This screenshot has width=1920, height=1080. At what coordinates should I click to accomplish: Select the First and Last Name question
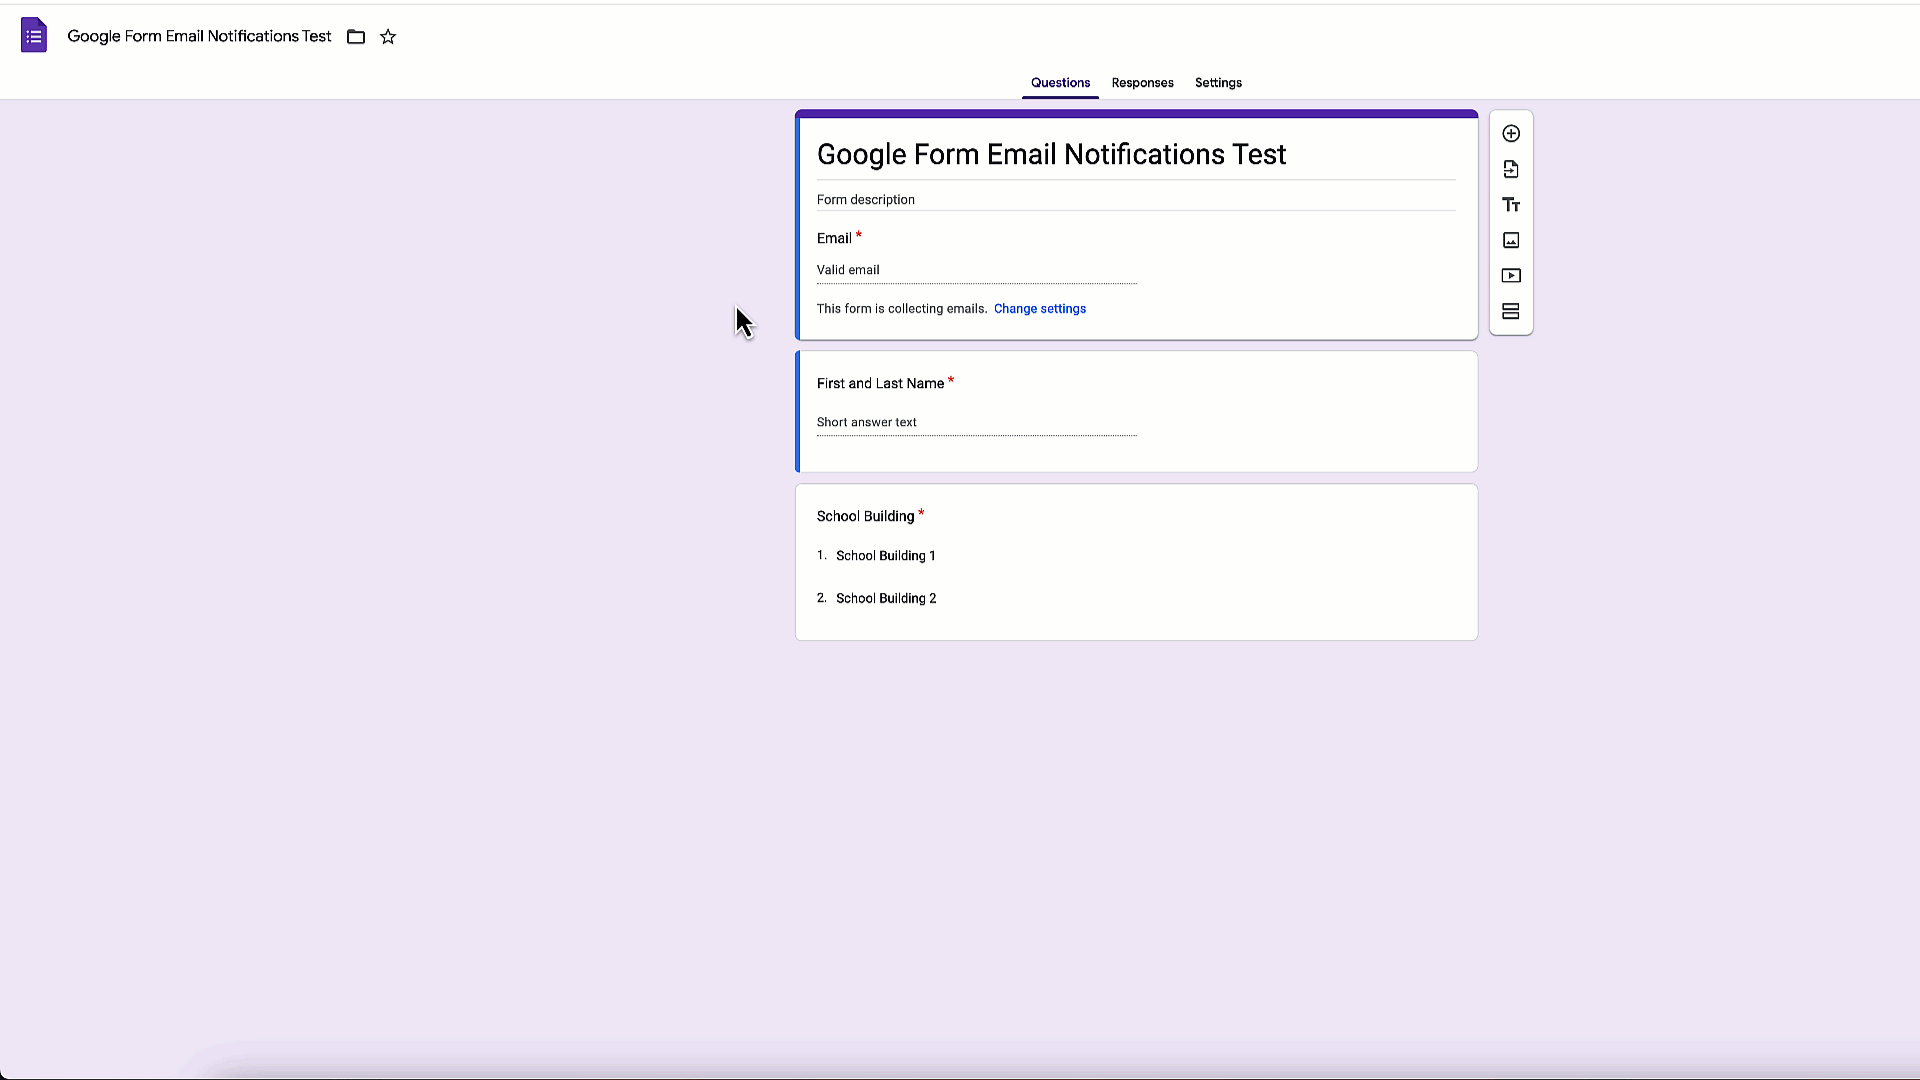(880, 383)
